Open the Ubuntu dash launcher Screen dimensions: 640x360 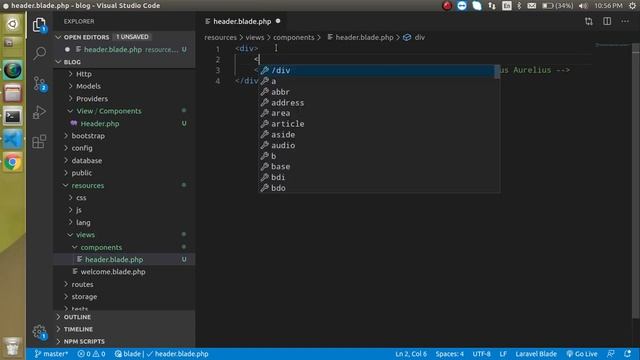pyautogui.click(x=13, y=24)
